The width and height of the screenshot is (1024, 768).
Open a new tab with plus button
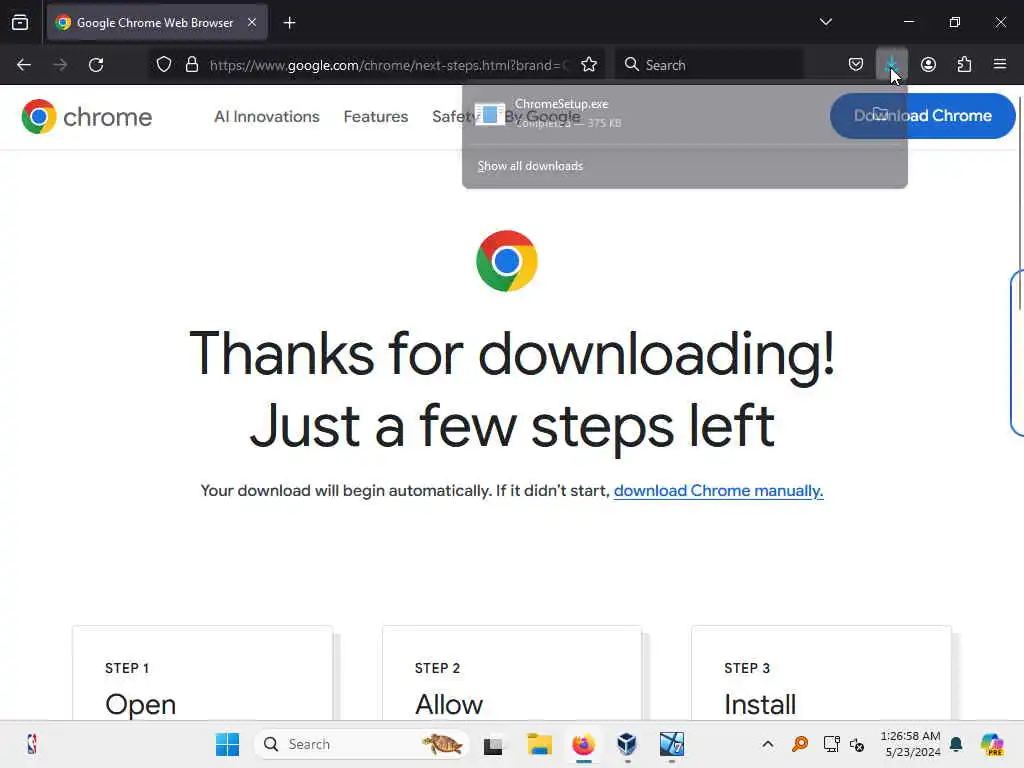click(x=289, y=23)
